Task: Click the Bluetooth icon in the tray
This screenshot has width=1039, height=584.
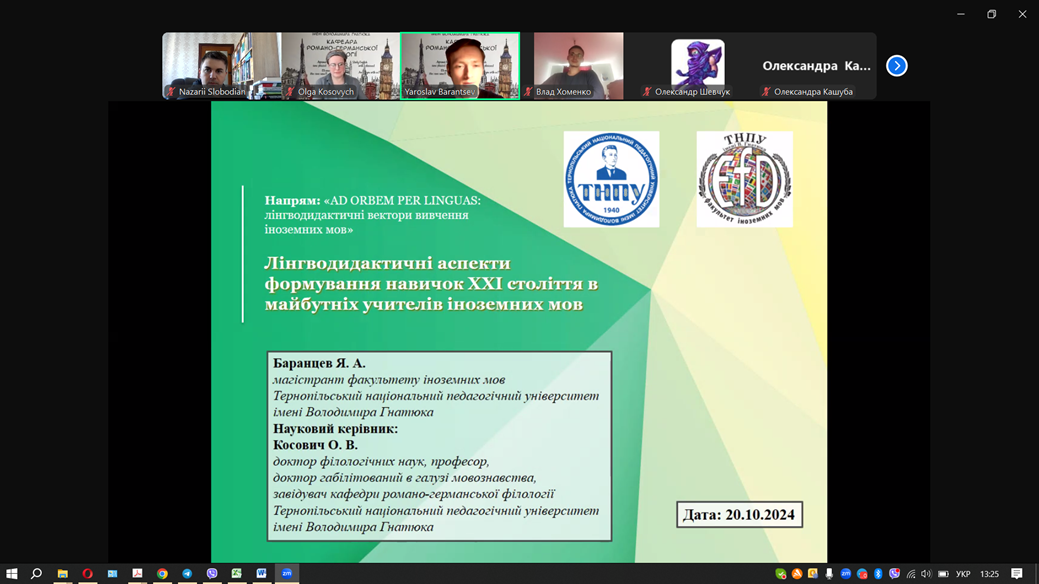Action: (x=878, y=573)
